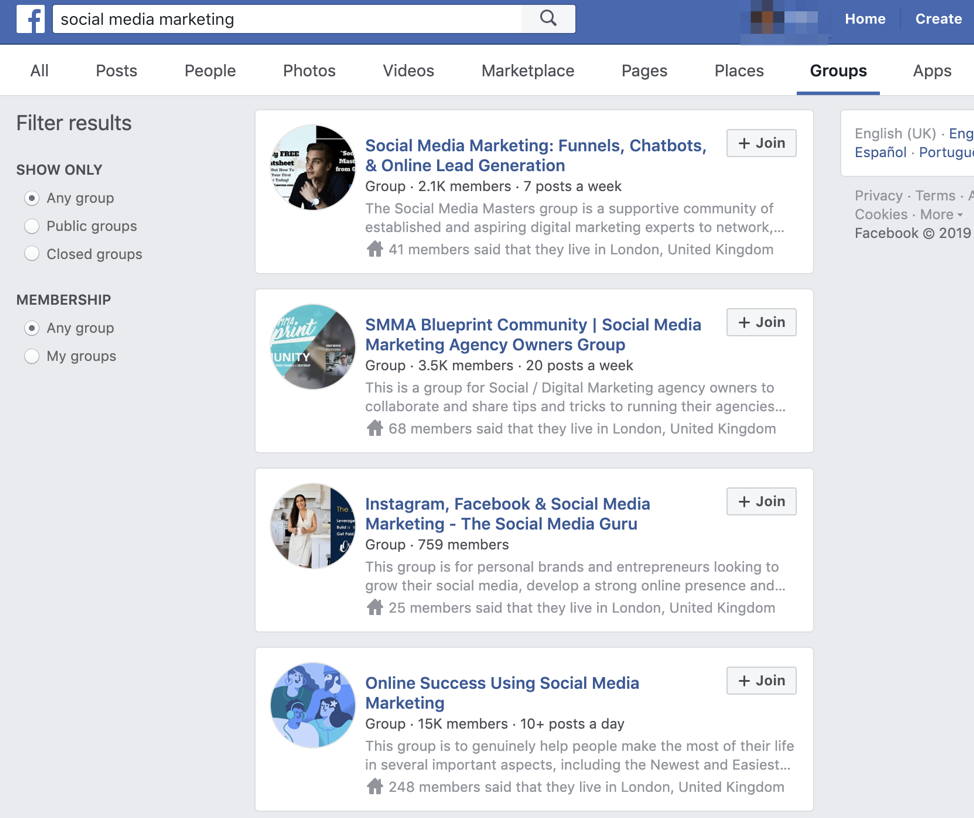Click 'Group · 3.5K members · 20 posts a week'
Viewport: 974px width, 818px height.
pyautogui.click(x=499, y=365)
